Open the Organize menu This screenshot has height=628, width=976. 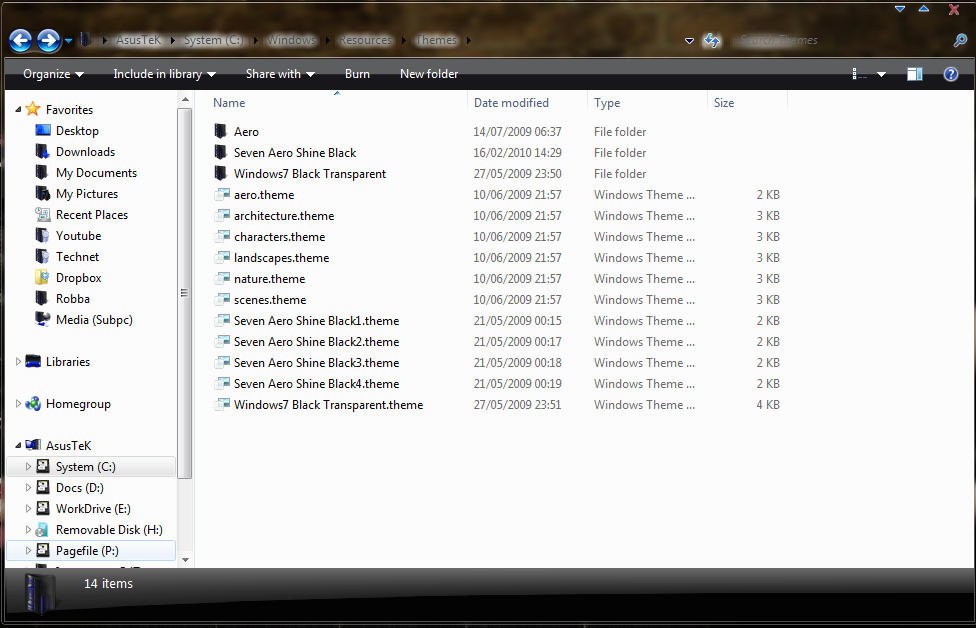(53, 74)
